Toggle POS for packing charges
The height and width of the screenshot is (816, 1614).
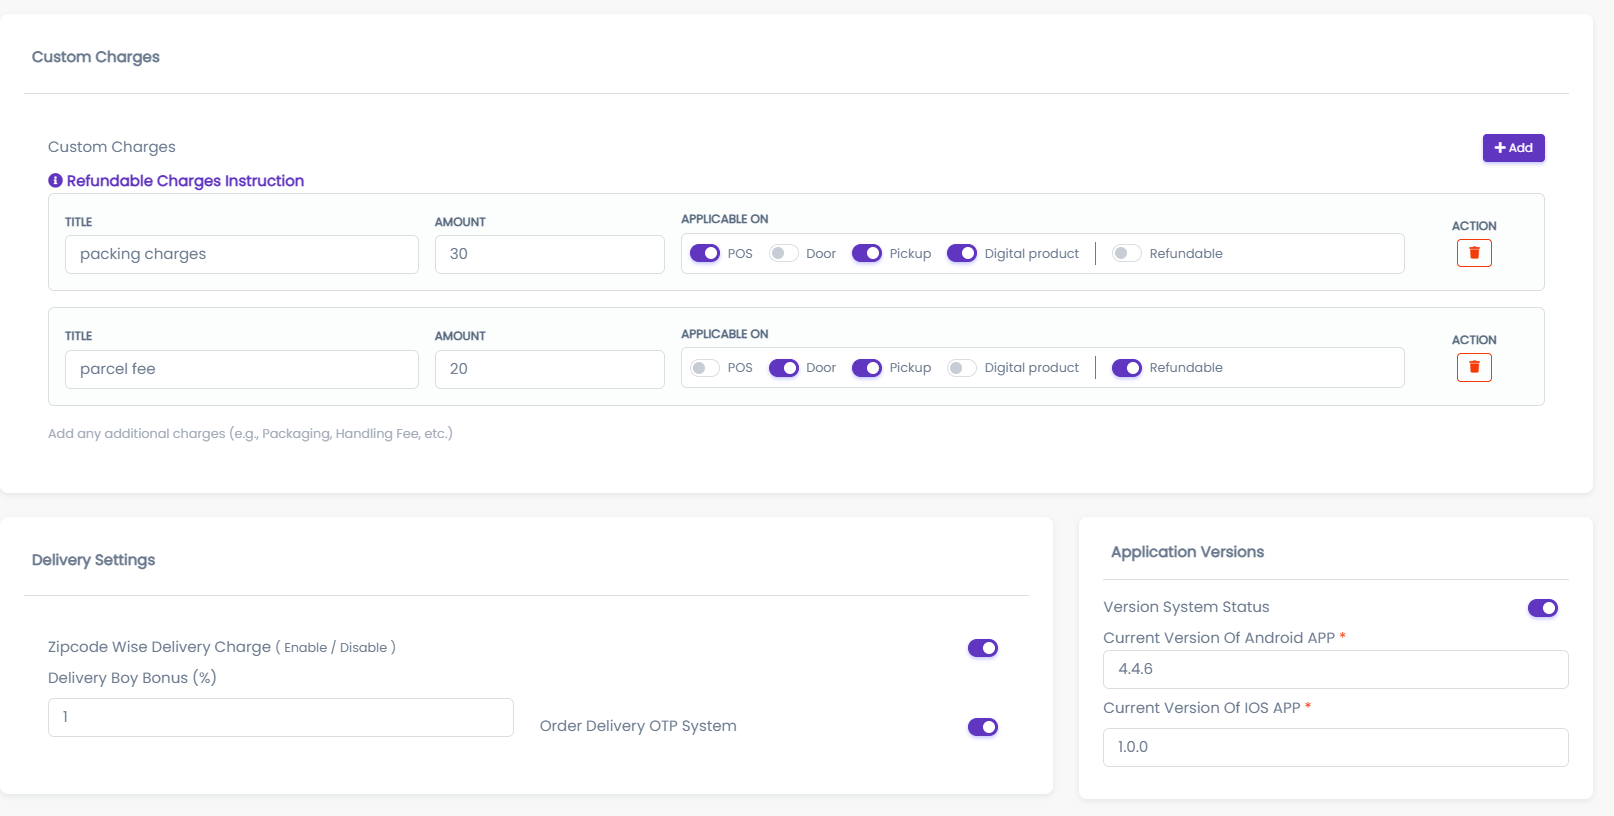click(x=705, y=253)
